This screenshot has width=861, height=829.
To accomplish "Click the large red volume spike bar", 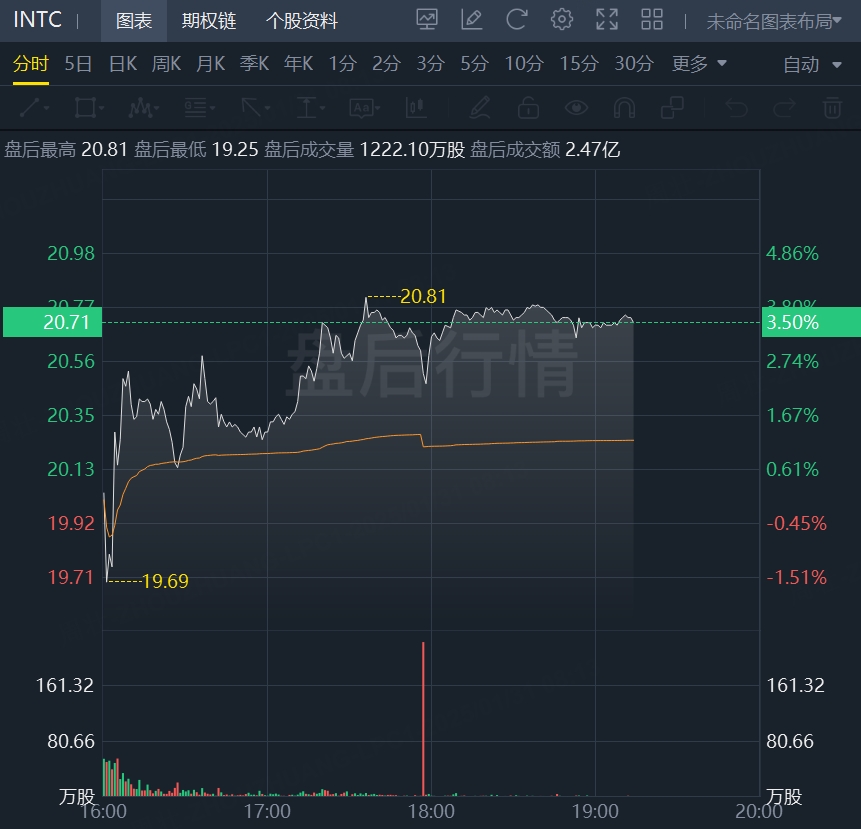I will pos(423,719).
